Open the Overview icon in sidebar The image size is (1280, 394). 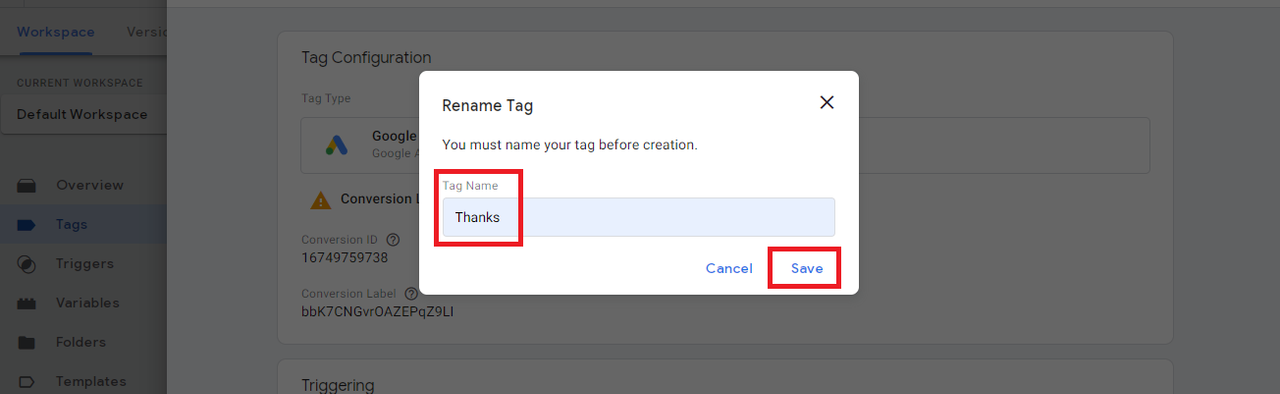(x=27, y=185)
